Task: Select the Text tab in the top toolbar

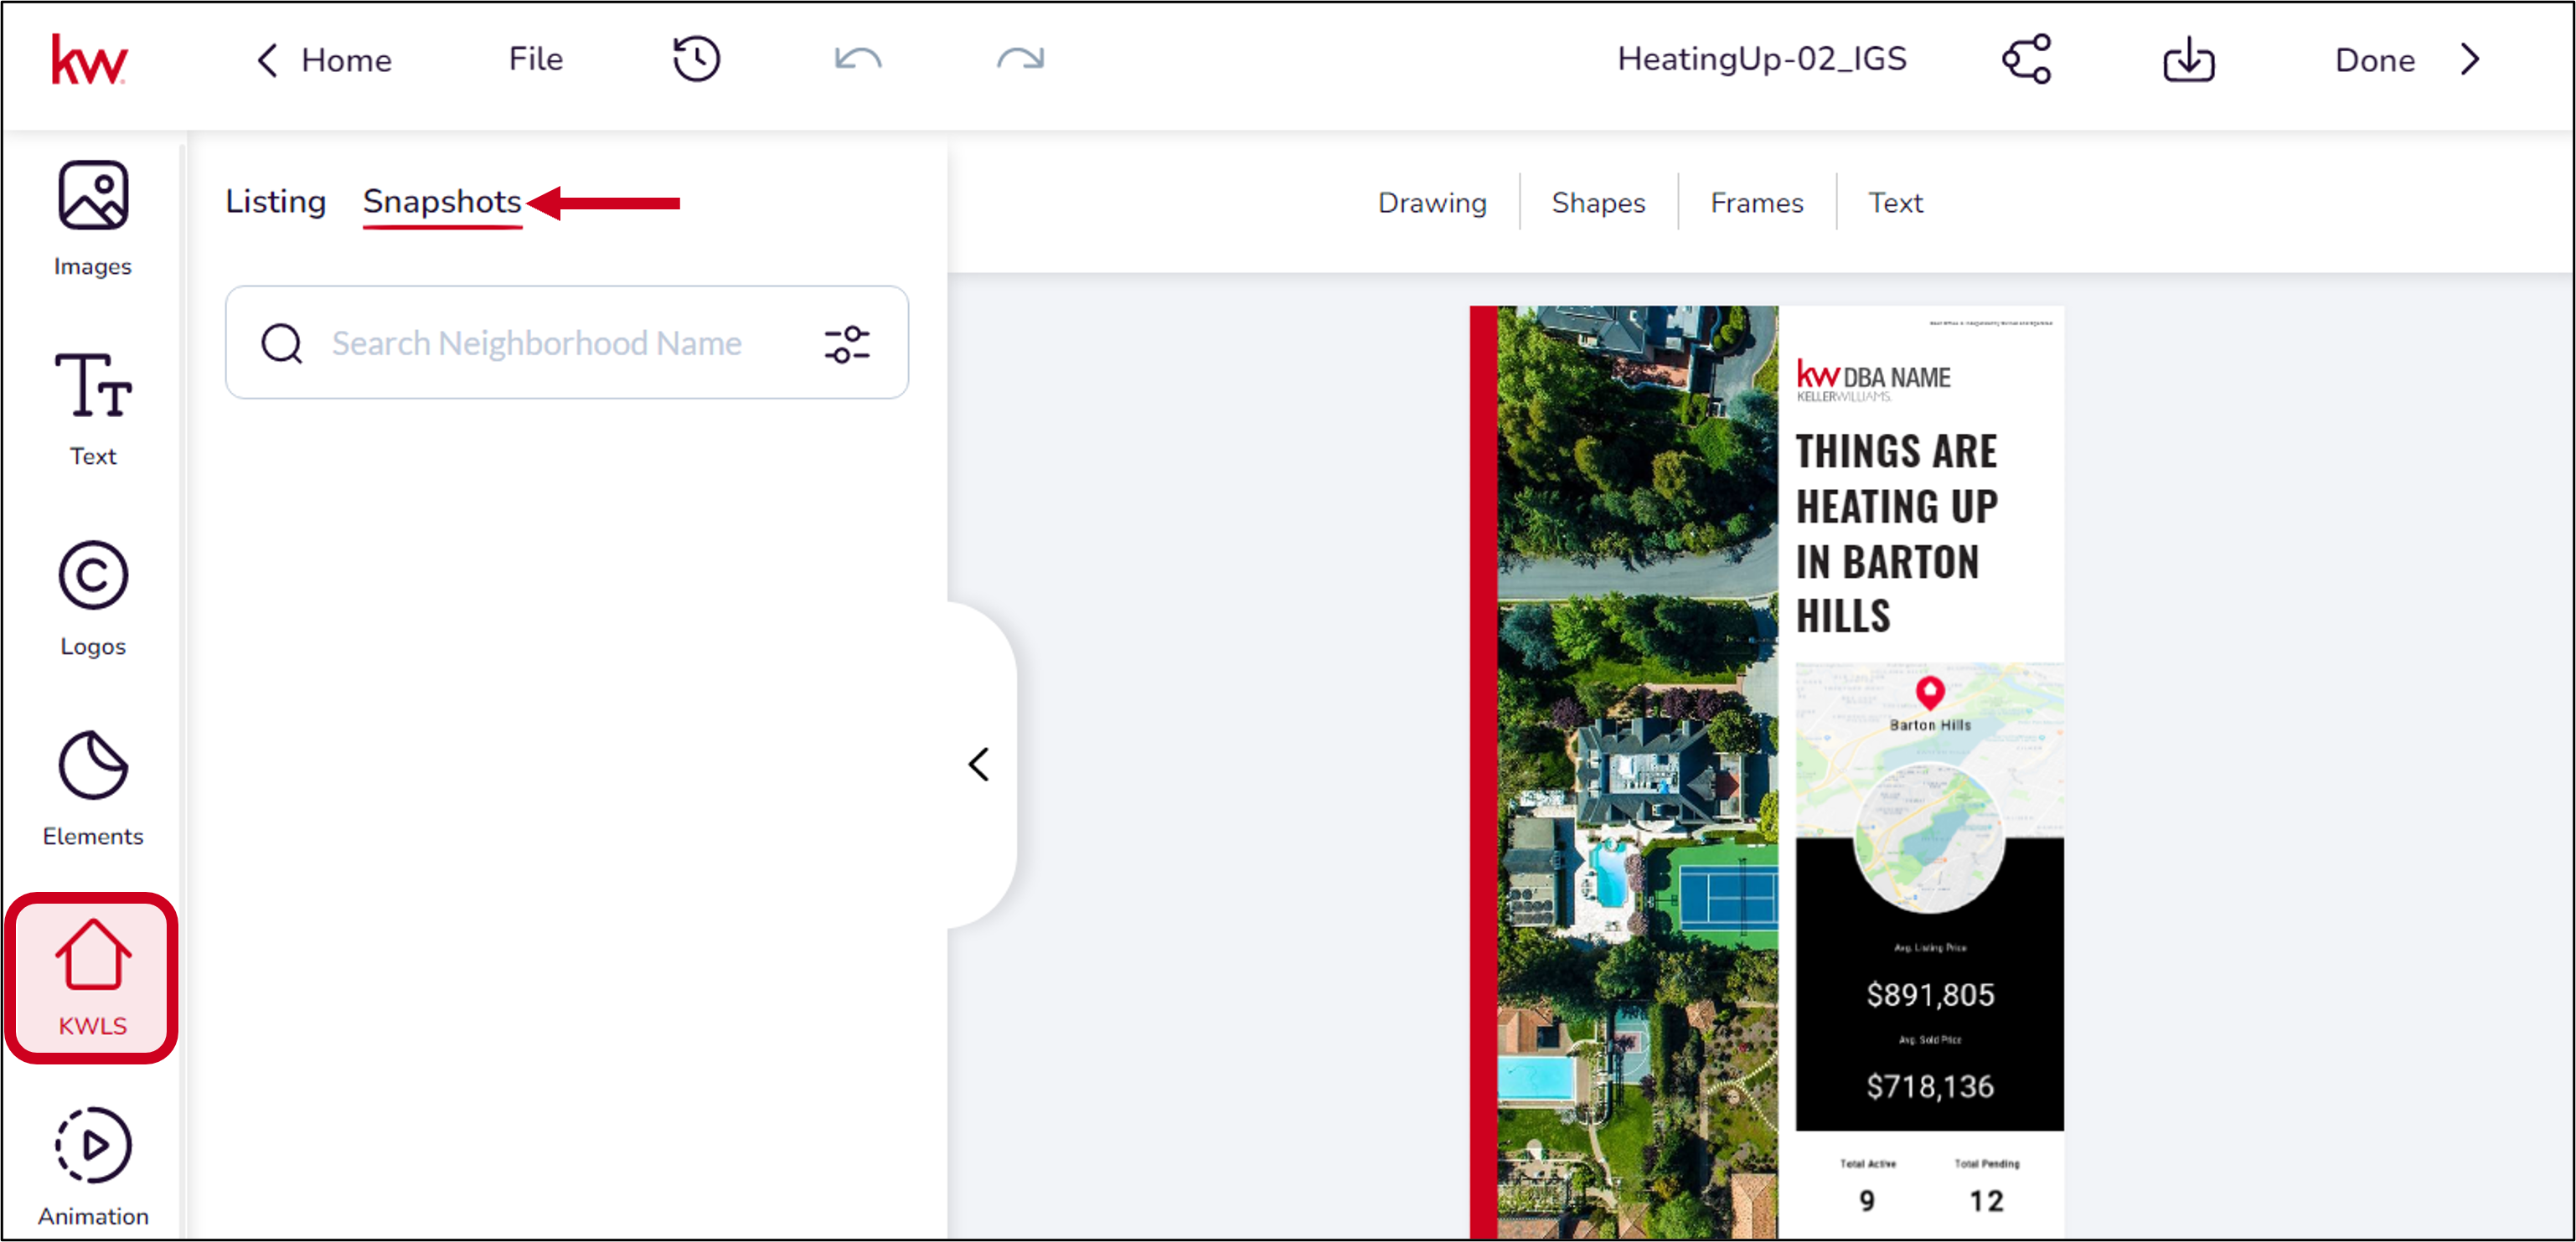Action: 1895,203
